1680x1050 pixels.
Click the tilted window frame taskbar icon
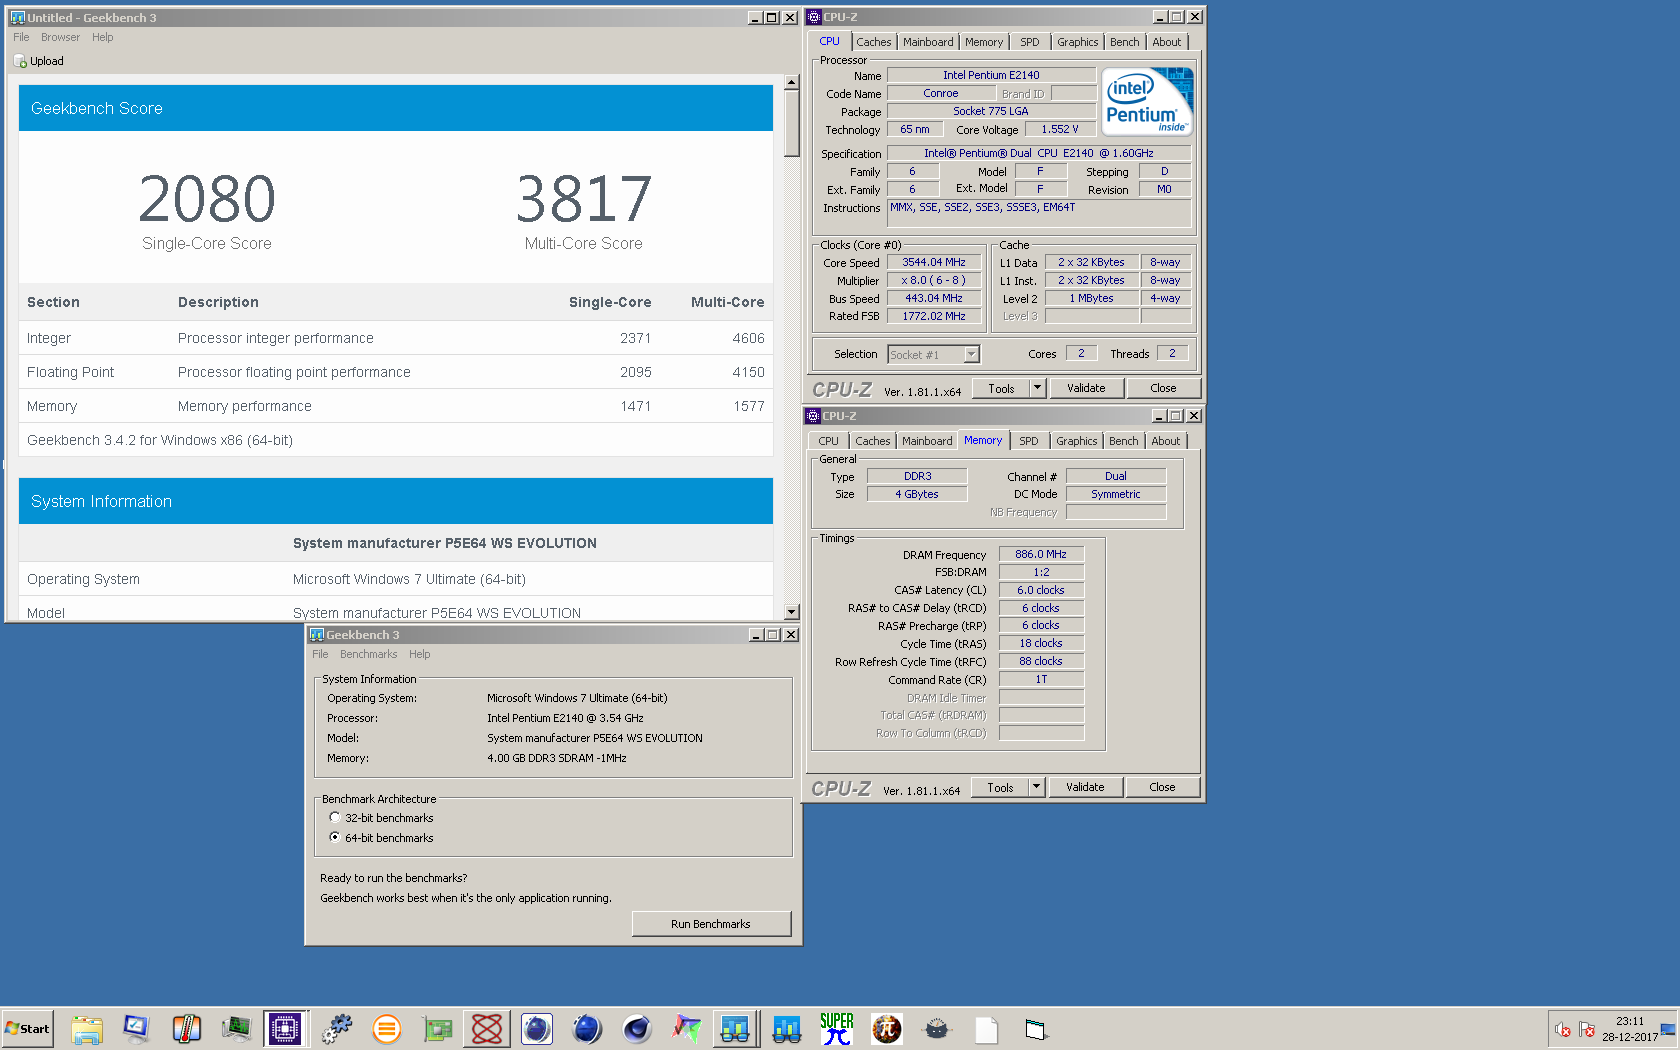[1036, 1029]
